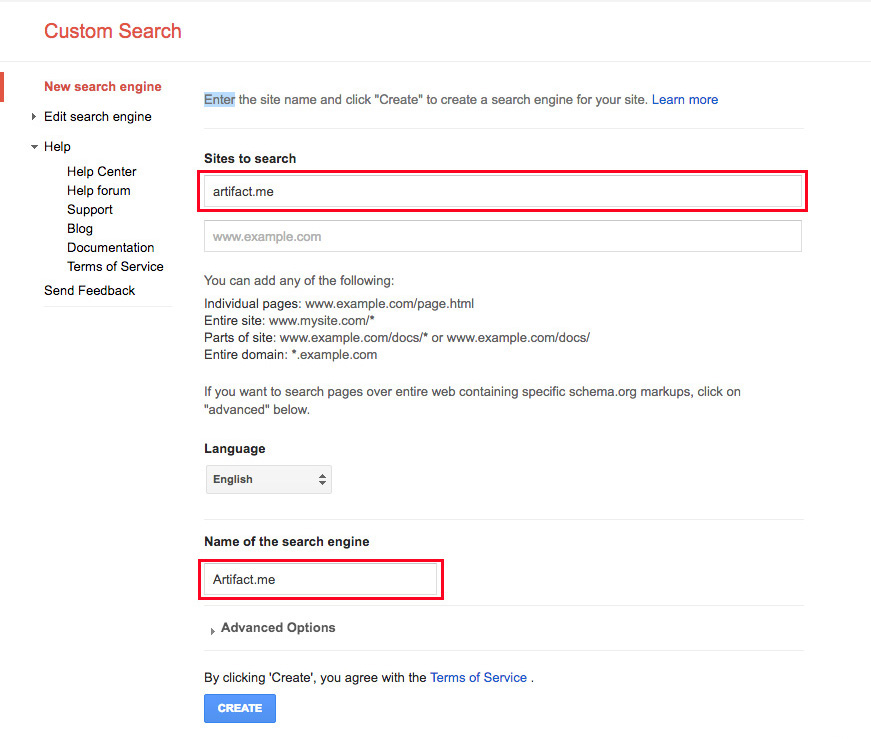Open sidebar Terms of Service link
The image size is (871, 739).
[116, 266]
